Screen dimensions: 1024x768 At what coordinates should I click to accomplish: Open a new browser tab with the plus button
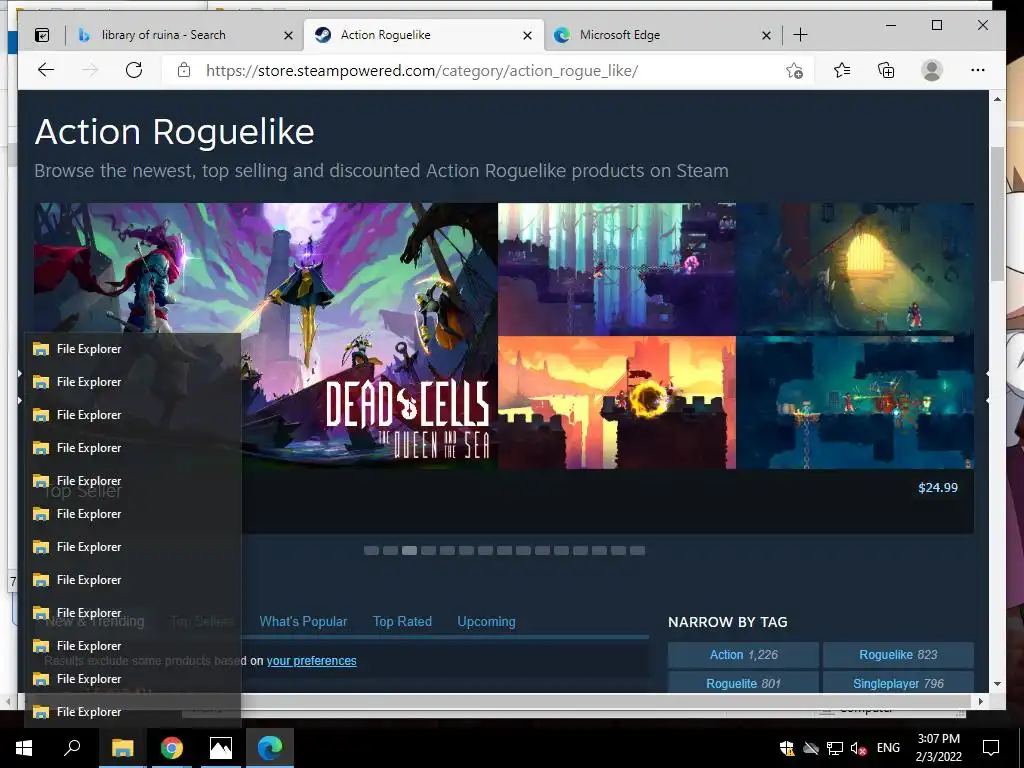(x=800, y=35)
